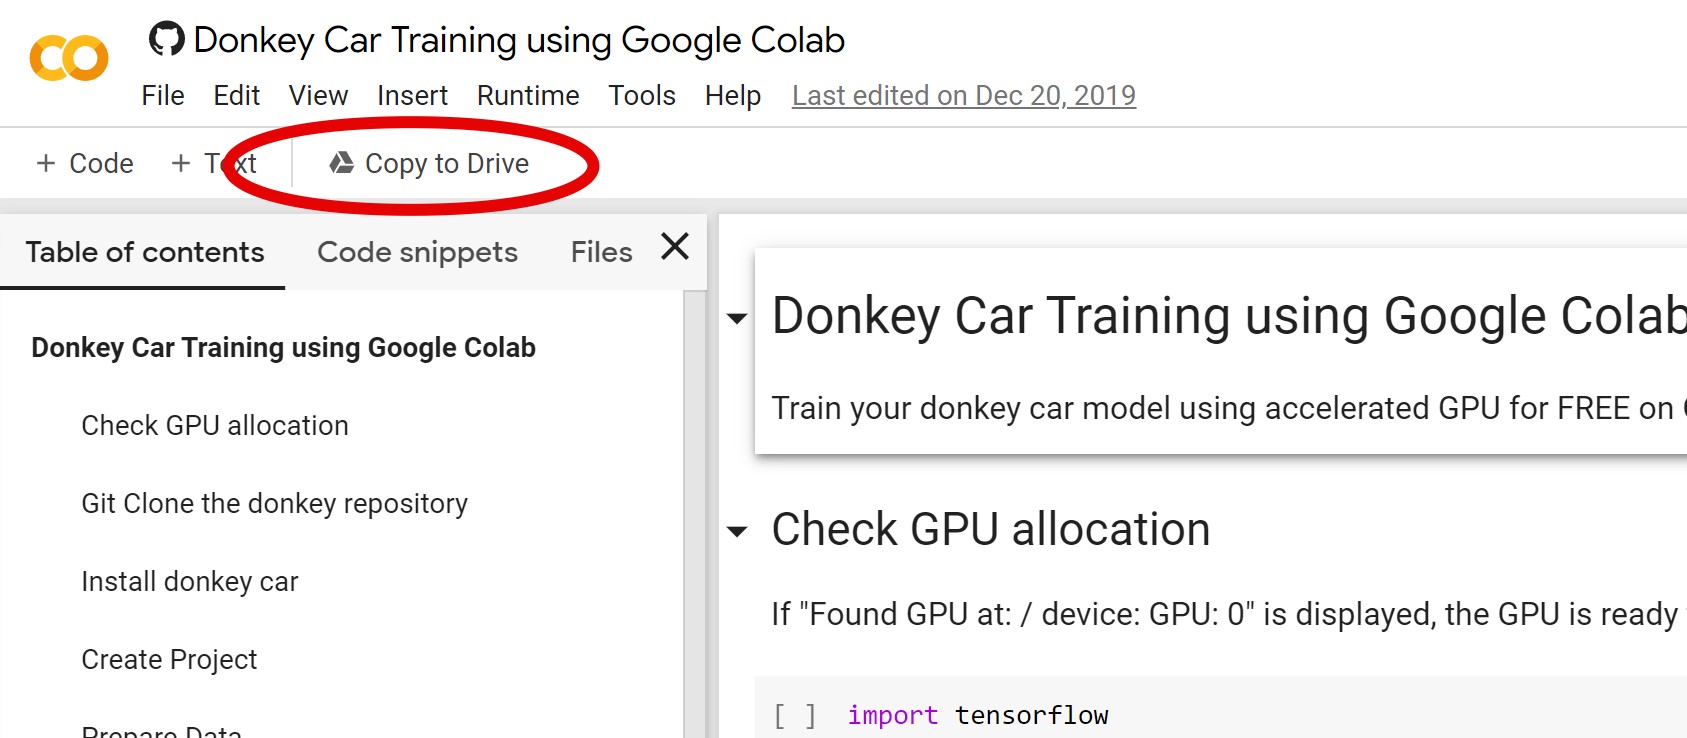Go to Install donkey car section
This screenshot has height=738, width=1687.
pyautogui.click(x=190, y=581)
